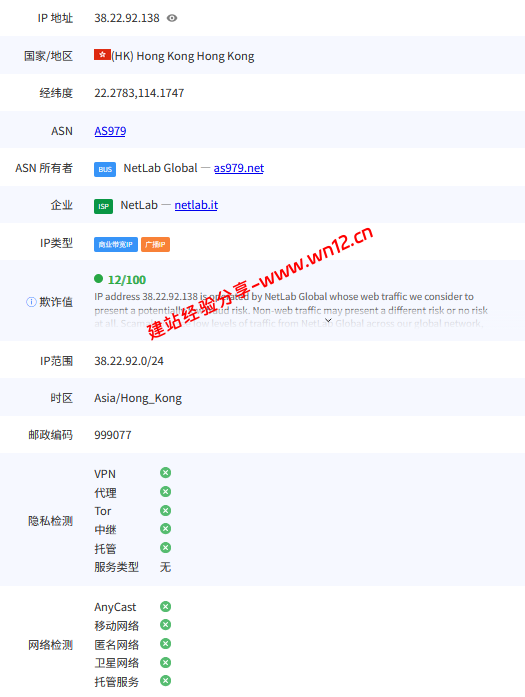Click the 网络检测 row label

[50, 645]
